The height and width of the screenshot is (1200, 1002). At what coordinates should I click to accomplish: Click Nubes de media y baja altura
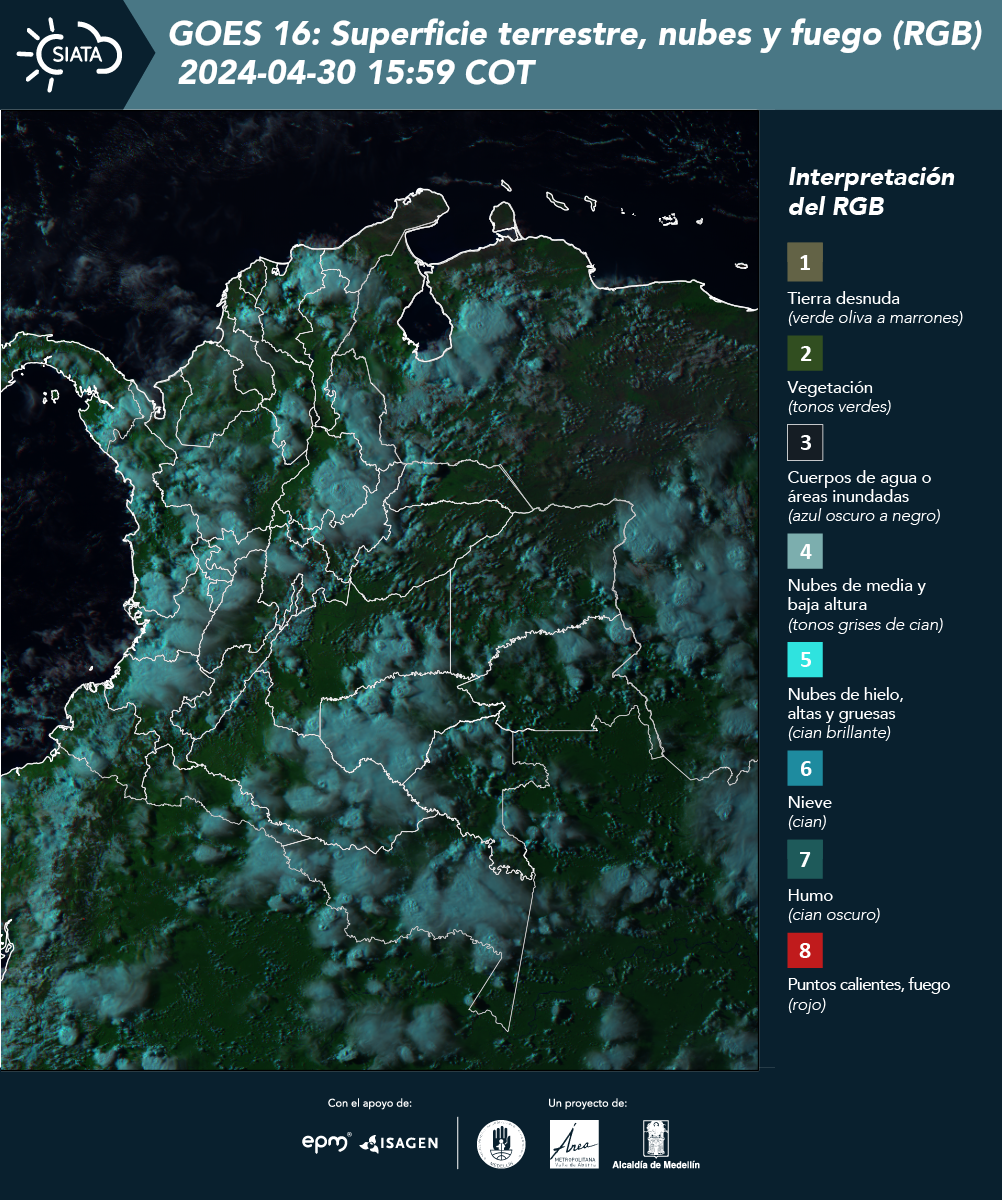[857, 595]
